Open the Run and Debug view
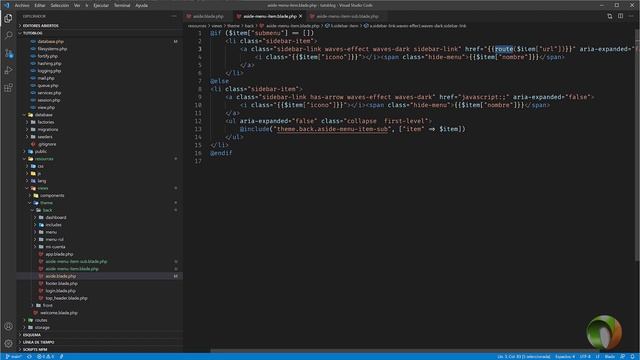This screenshot has height=360, width=640. [8, 70]
